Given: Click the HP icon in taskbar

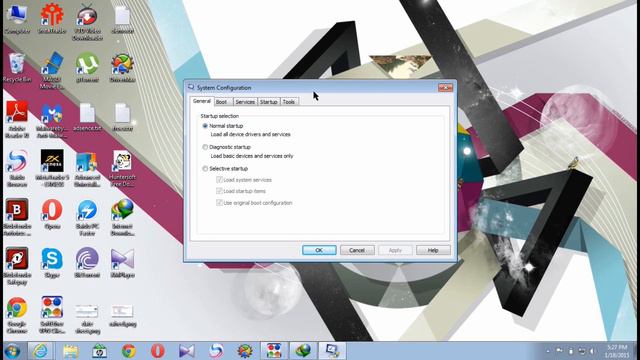Looking at the screenshot, I should (x=99, y=351).
